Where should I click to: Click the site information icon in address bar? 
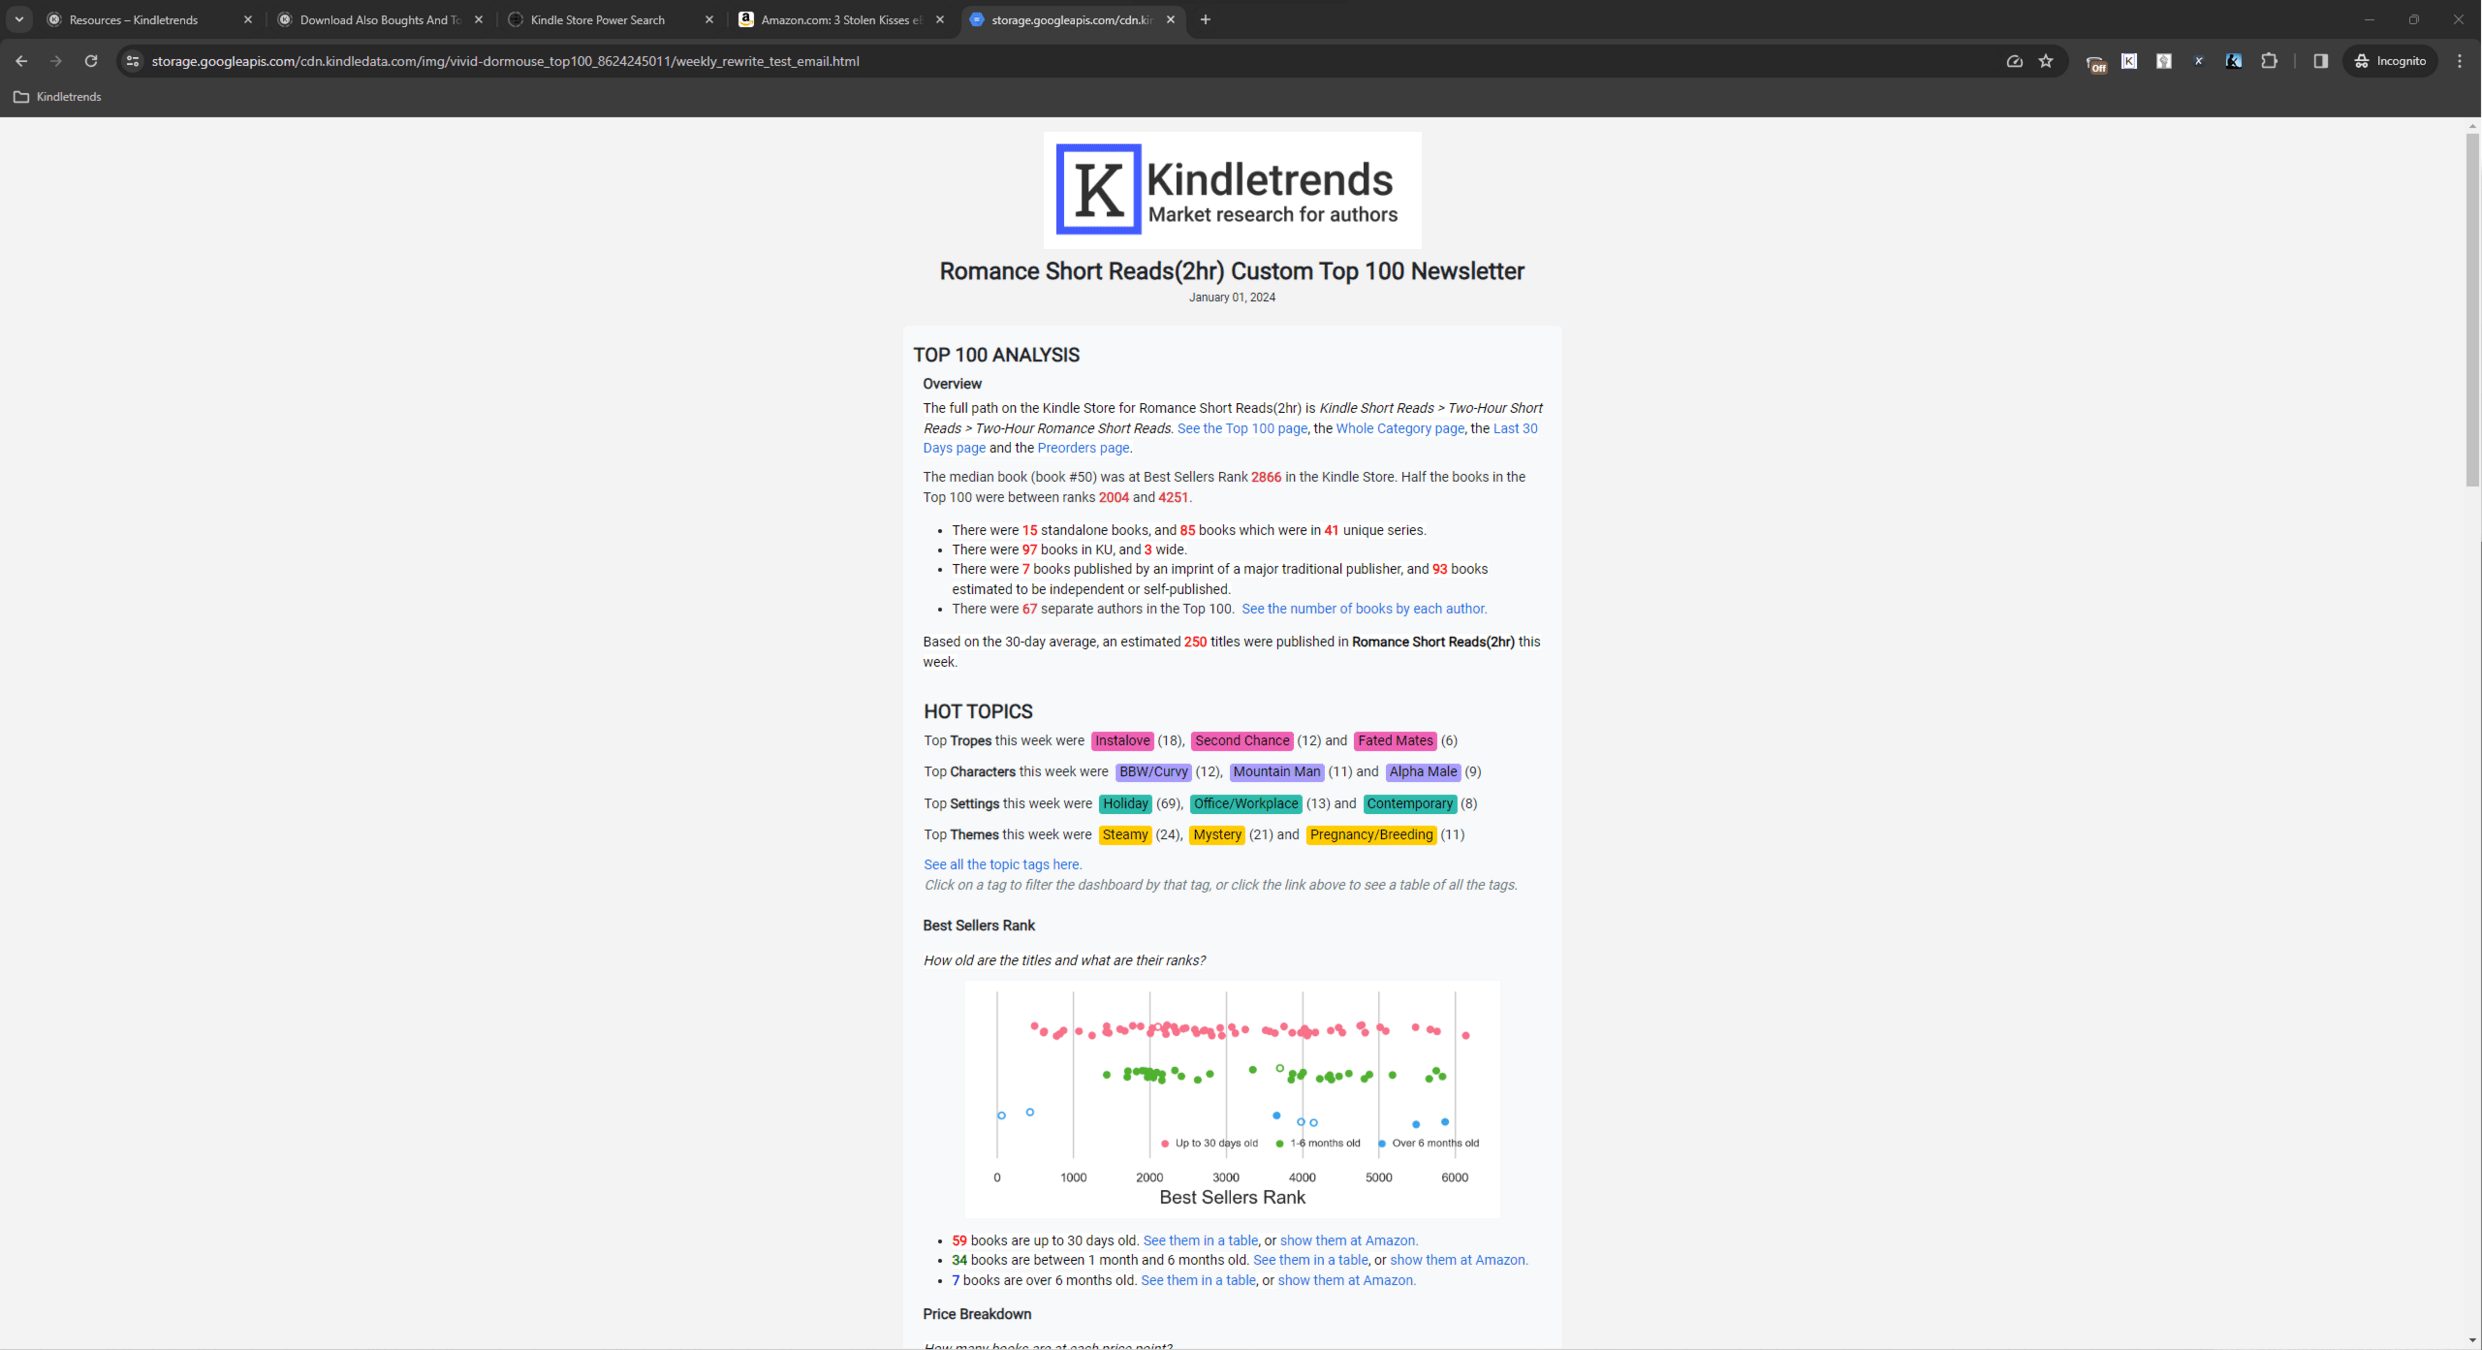coord(132,61)
